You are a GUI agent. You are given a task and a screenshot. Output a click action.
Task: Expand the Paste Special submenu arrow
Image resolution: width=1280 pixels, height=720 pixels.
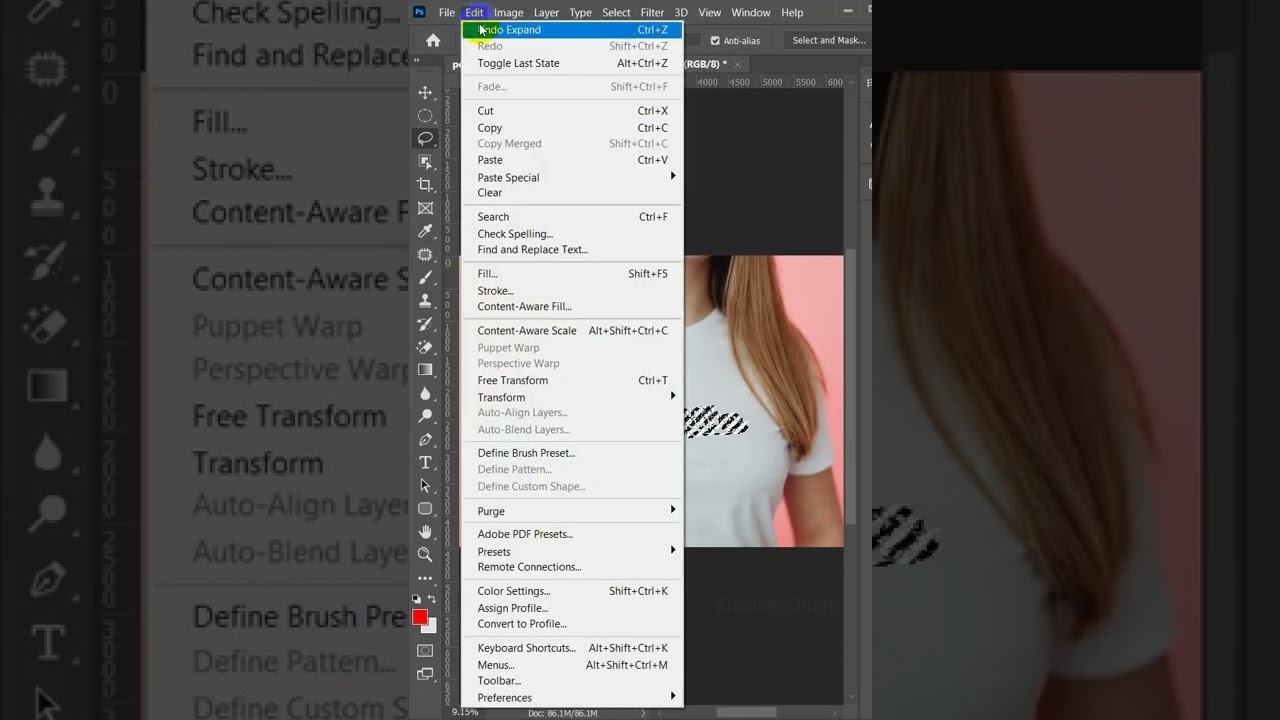pos(673,176)
